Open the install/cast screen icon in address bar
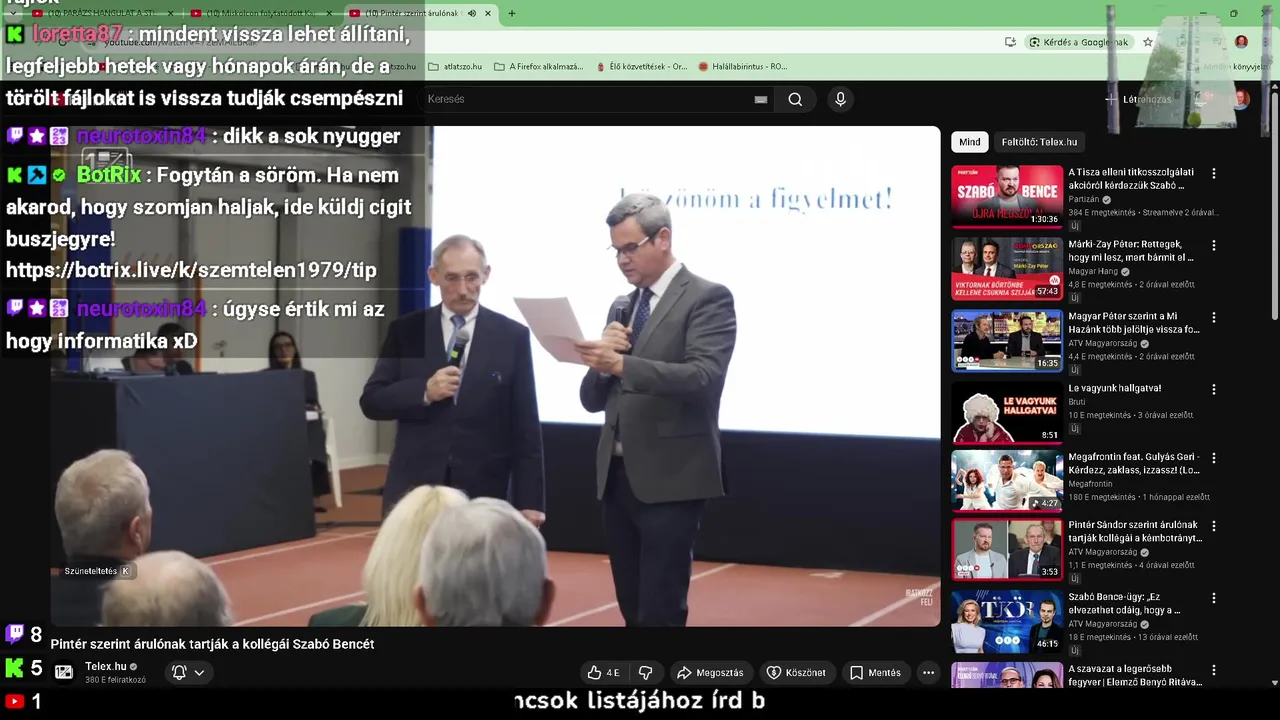This screenshot has width=1280, height=720. [1010, 42]
